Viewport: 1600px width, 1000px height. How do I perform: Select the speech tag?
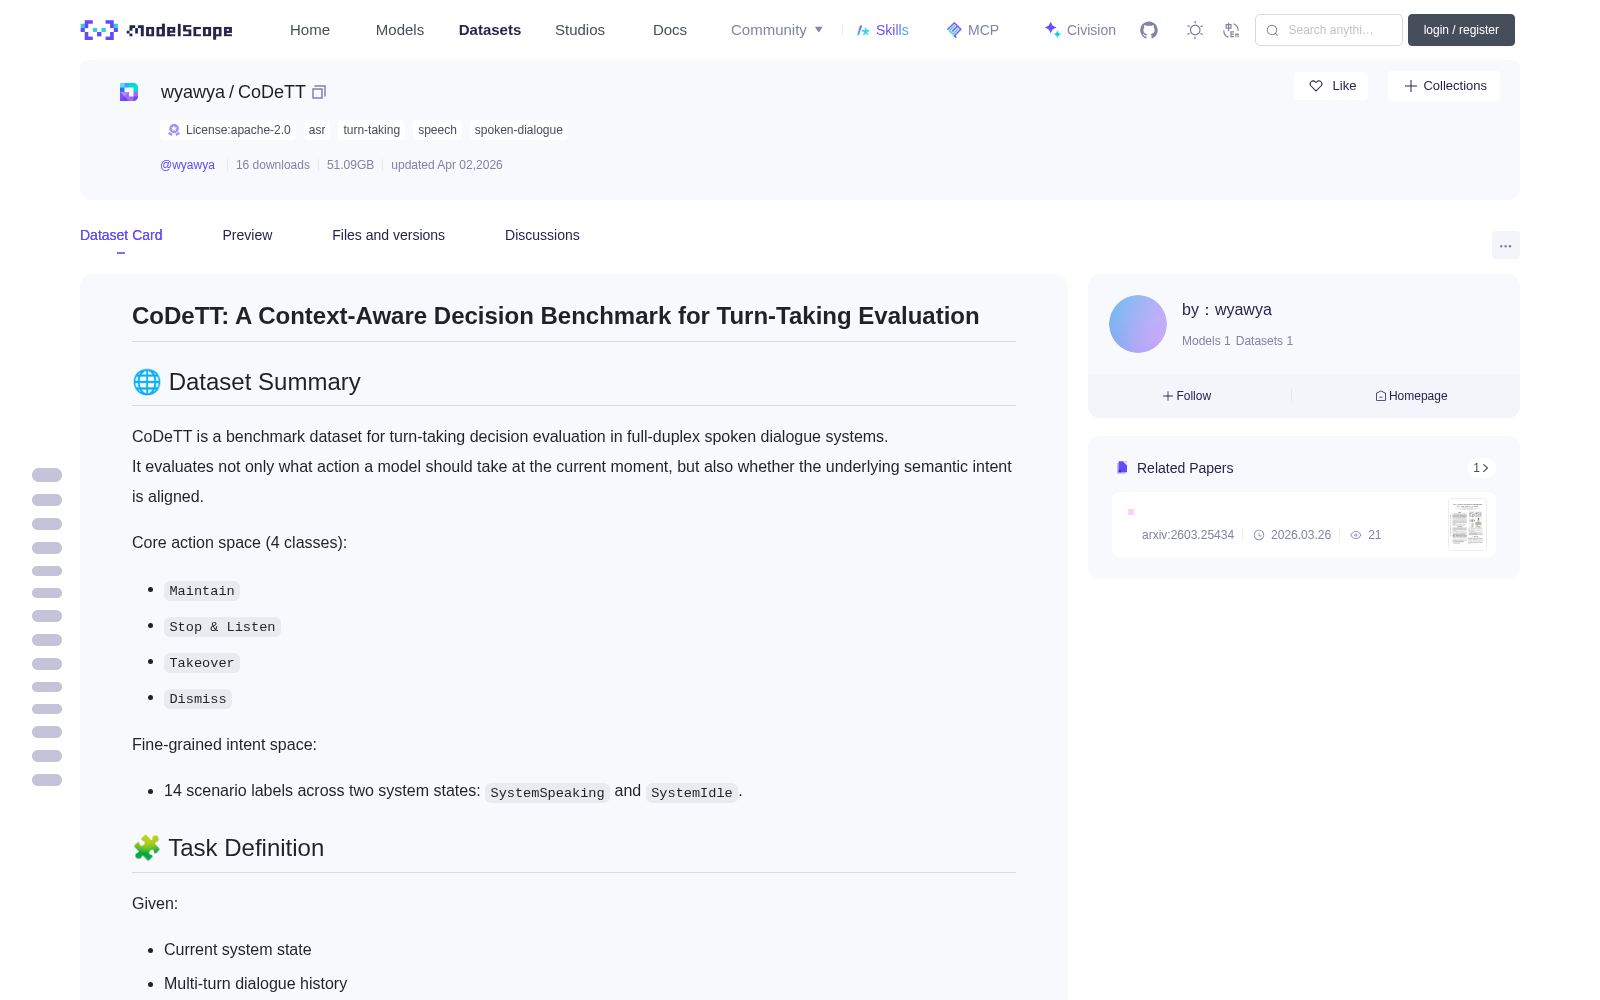click(437, 130)
